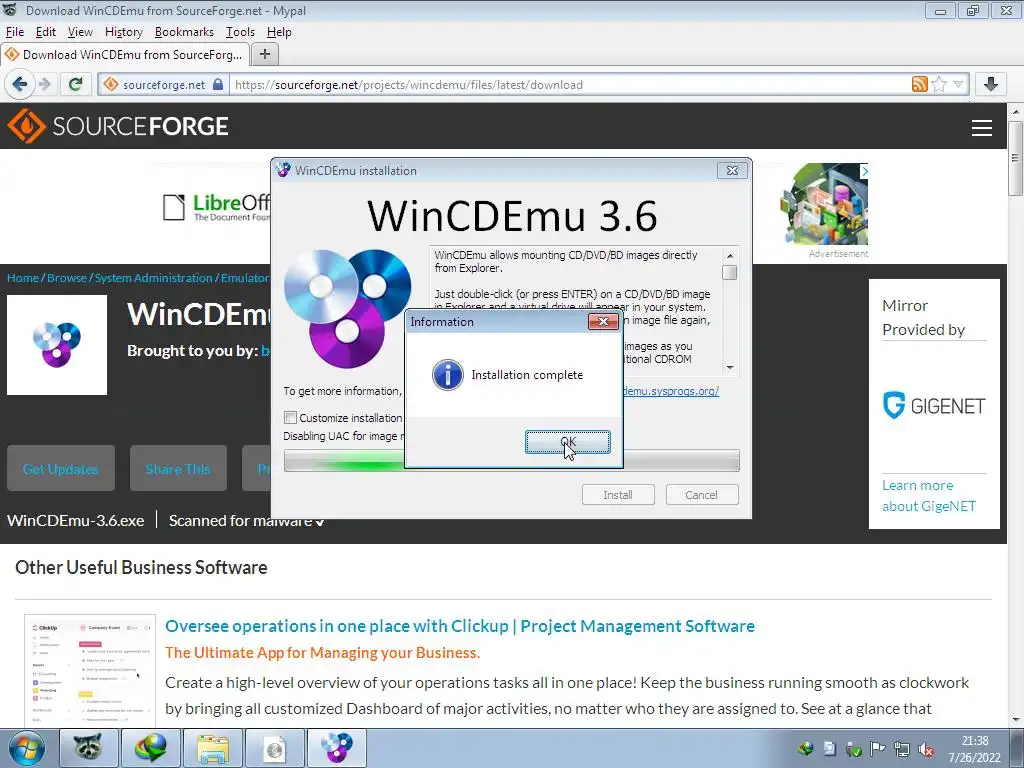1024x768 pixels.
Task: Click the globe download tray icon
Action: [x=805, y=748]
